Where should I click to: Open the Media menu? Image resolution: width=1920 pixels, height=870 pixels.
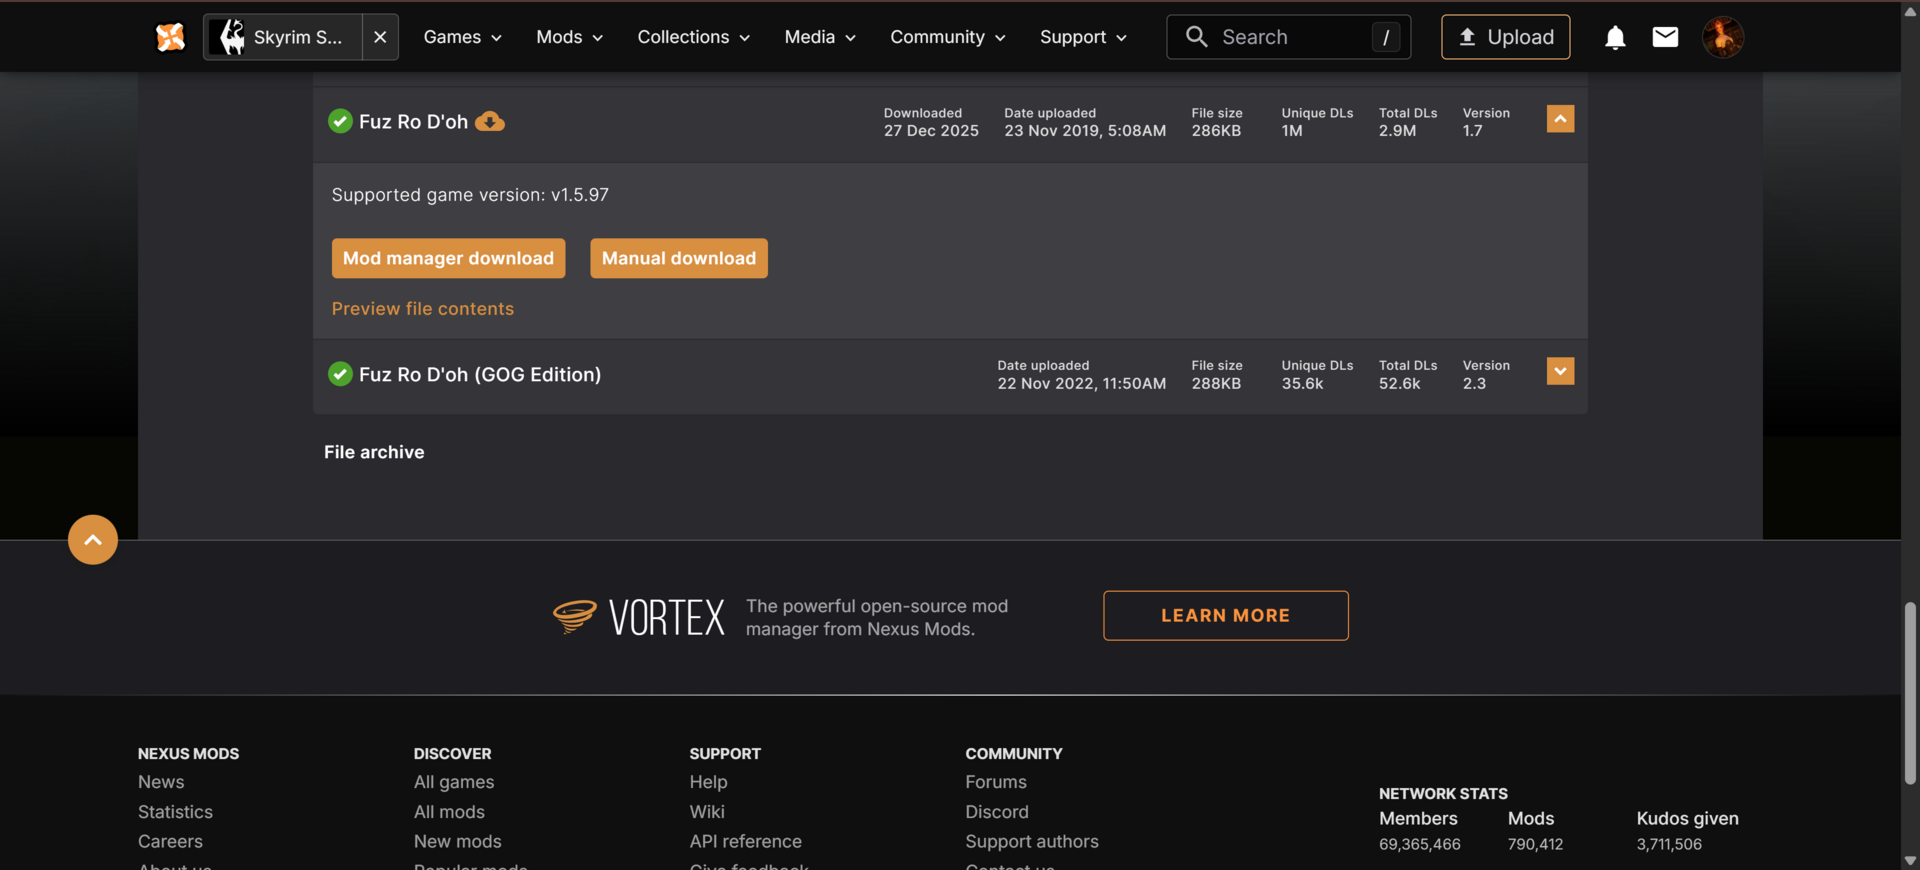[820, 37]
